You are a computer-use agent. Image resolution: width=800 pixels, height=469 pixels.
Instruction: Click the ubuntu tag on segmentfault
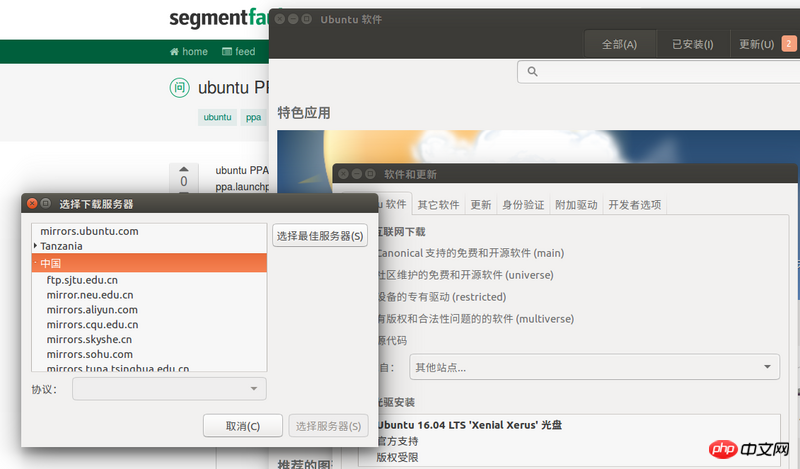point(217,117)
